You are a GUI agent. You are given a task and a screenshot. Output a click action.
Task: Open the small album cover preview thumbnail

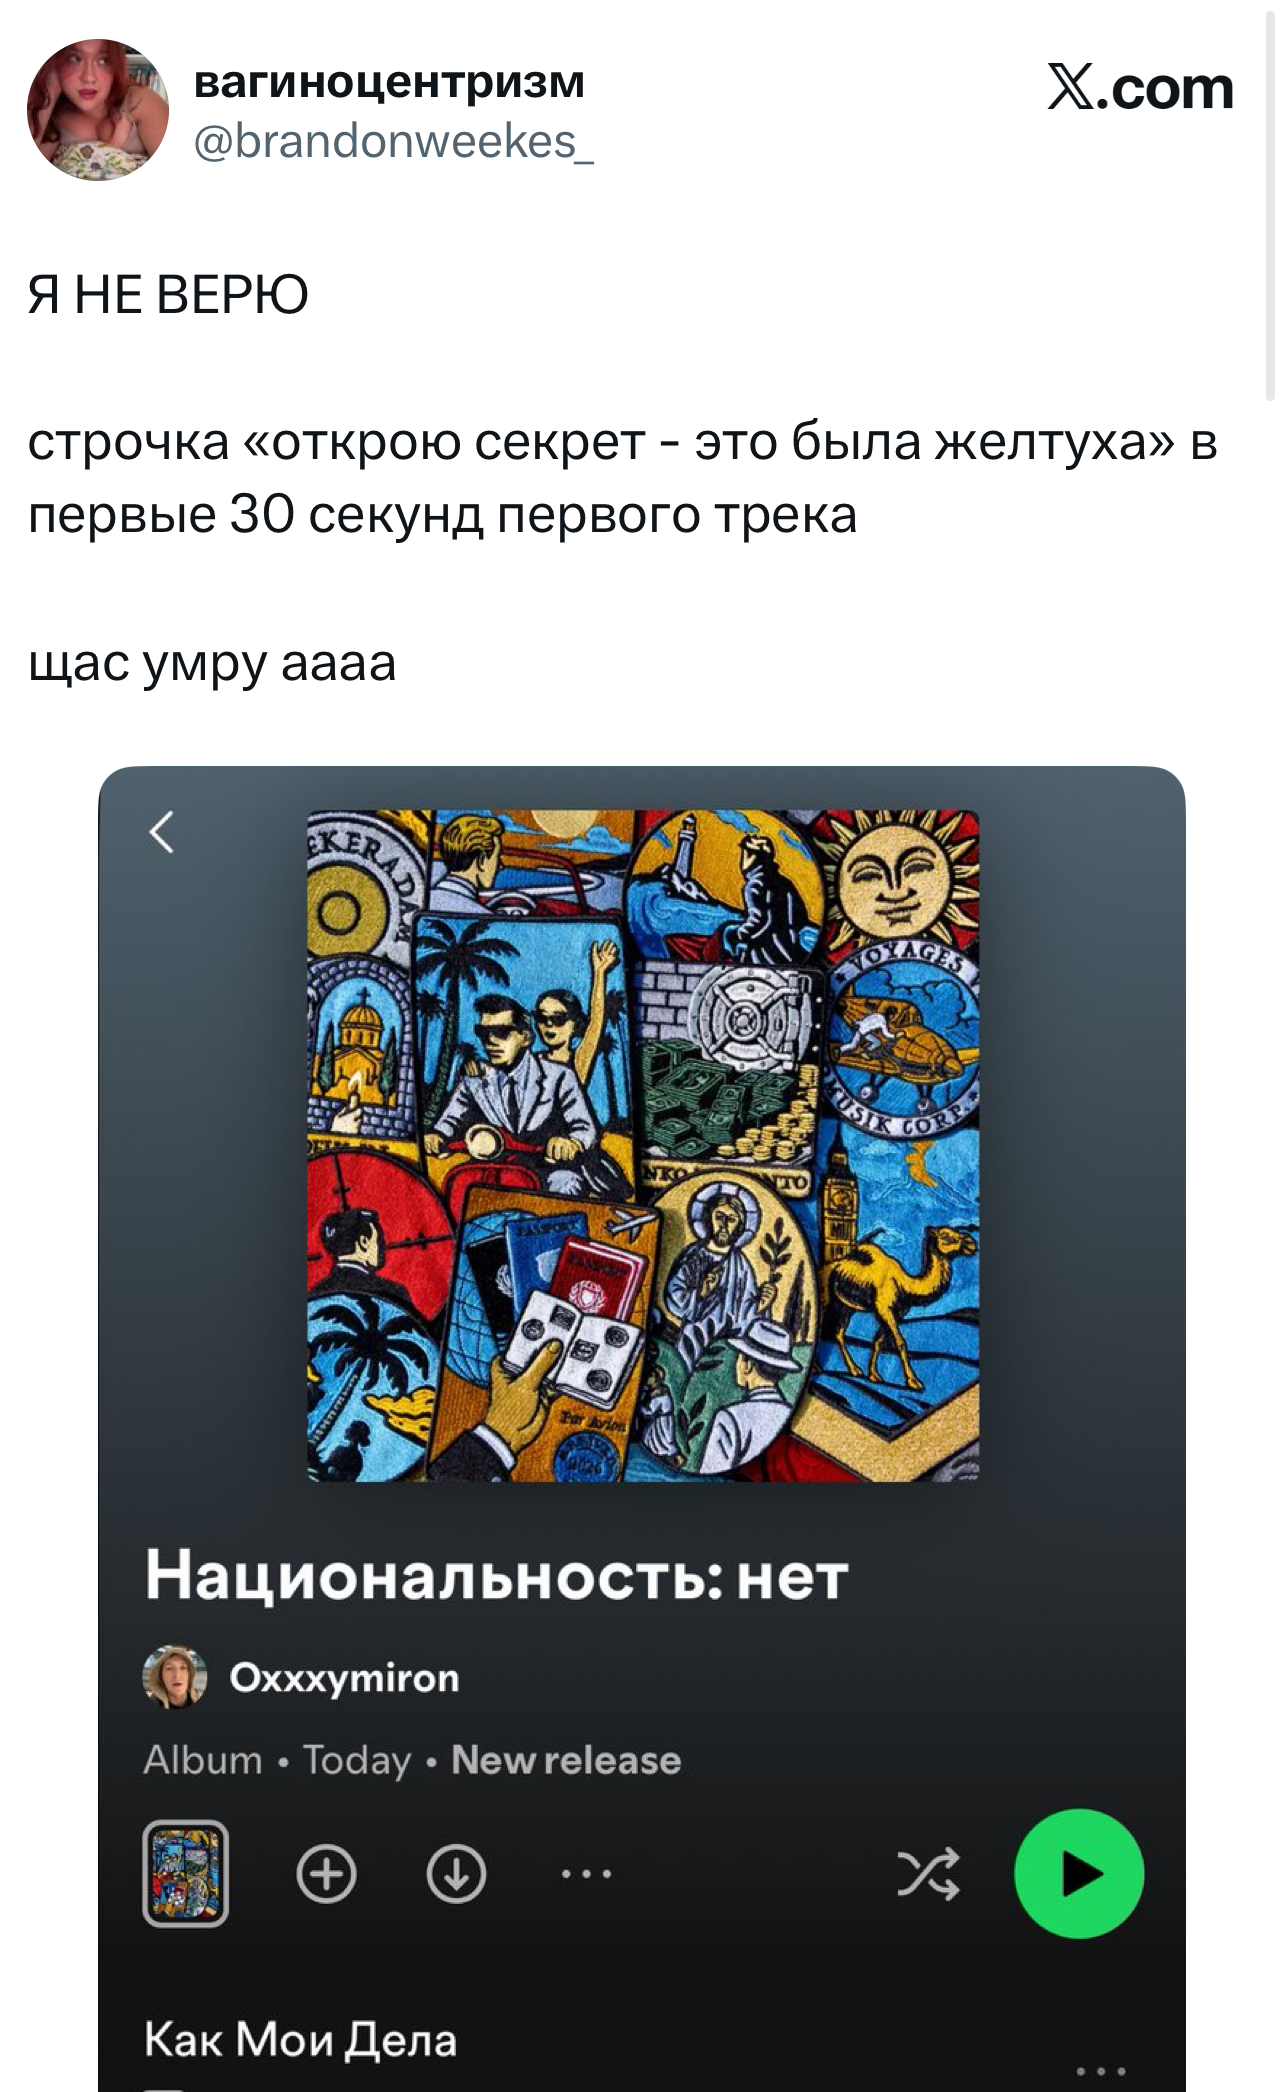tap(186, 1874)
